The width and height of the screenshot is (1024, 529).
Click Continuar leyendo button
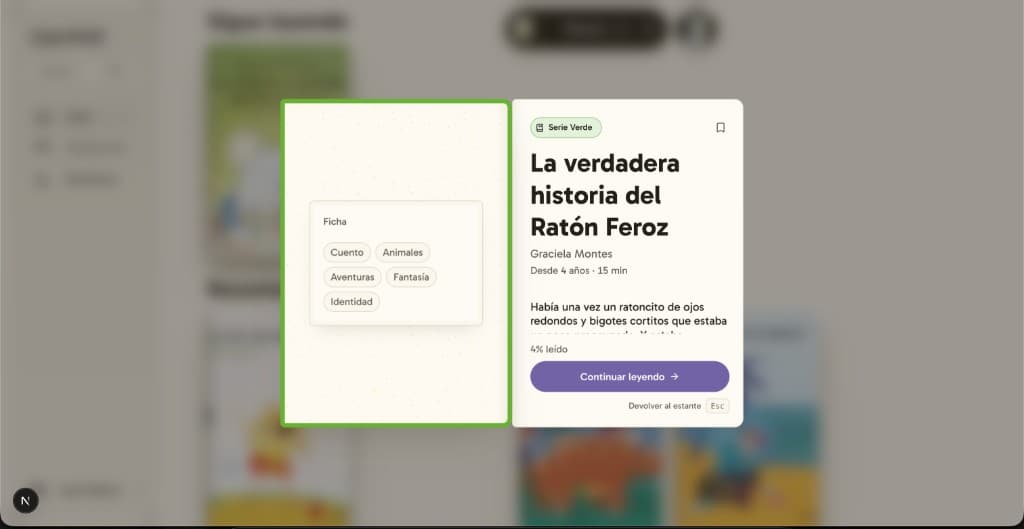point(630,377)
